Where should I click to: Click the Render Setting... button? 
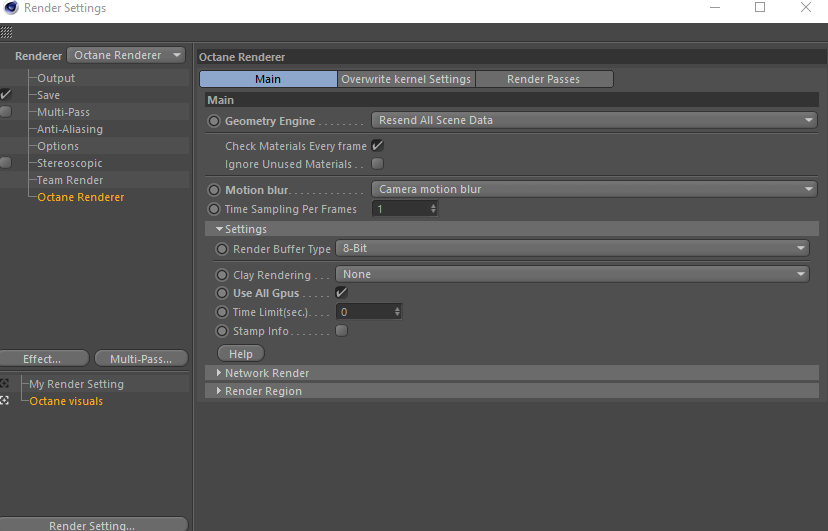93,525
